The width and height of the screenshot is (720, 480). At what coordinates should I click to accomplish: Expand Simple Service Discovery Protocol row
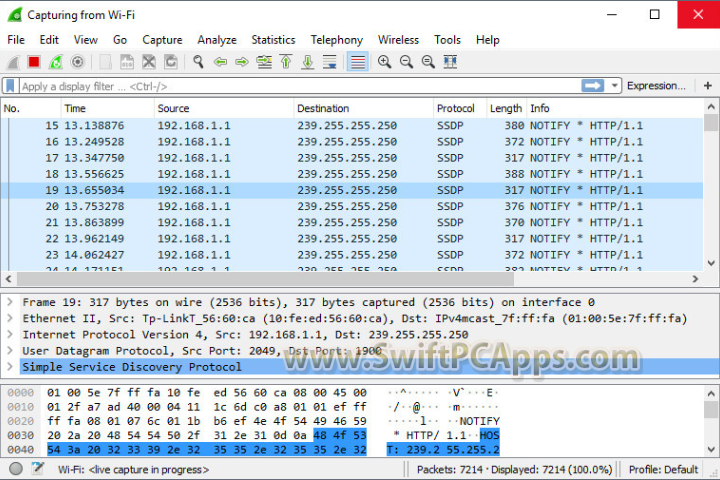tap(10, 367)
